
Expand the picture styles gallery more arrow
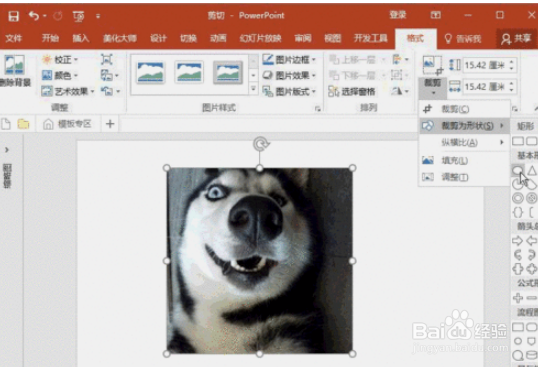pyautogui.click(x=253, y=88)
